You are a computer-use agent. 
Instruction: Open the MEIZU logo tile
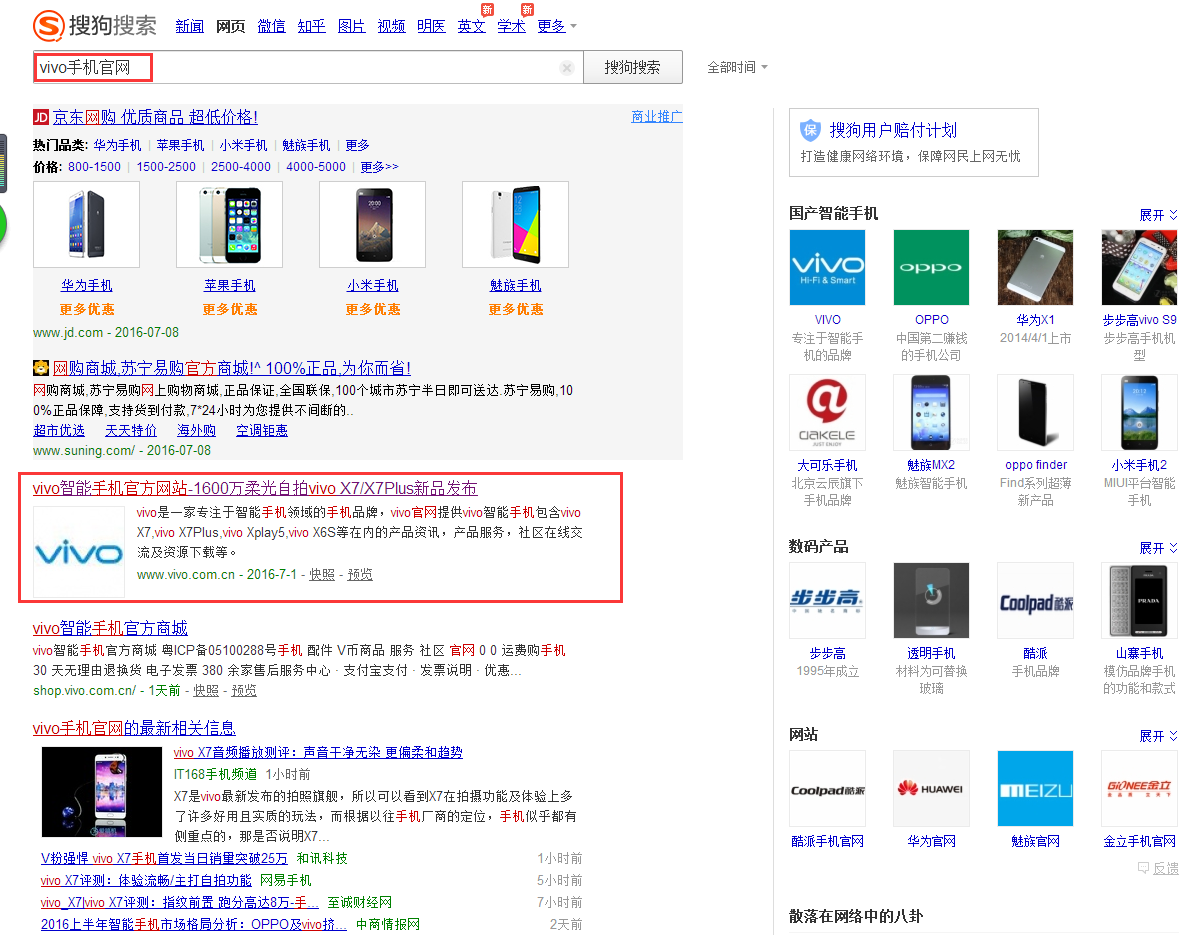(x=1036, y=789)
